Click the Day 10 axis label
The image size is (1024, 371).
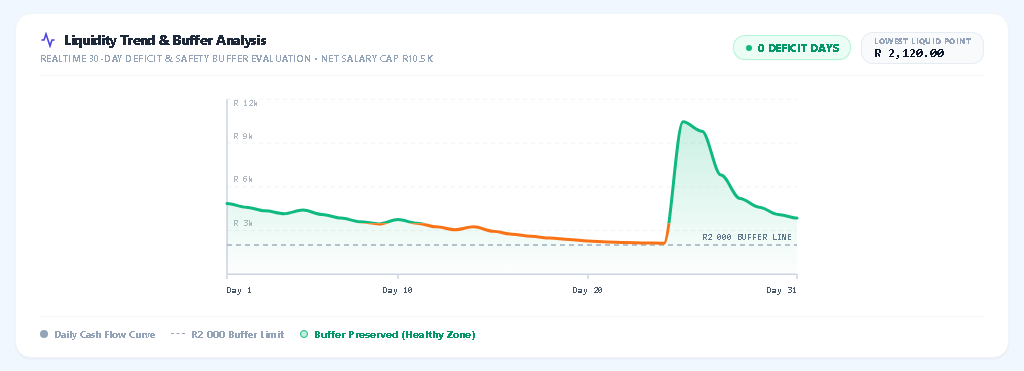[x=397, y=291]
